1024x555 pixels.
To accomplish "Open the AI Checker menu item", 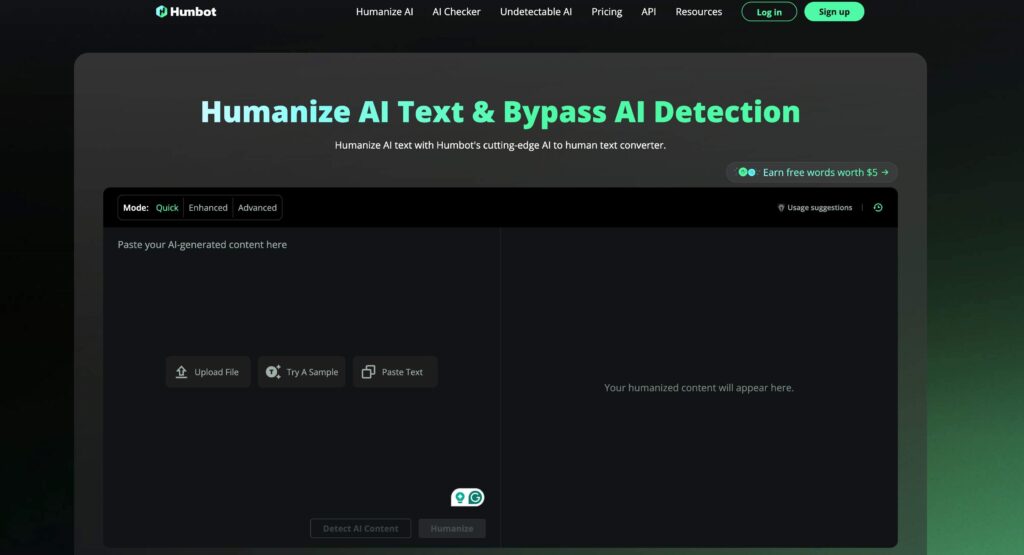I will point(456,12).
